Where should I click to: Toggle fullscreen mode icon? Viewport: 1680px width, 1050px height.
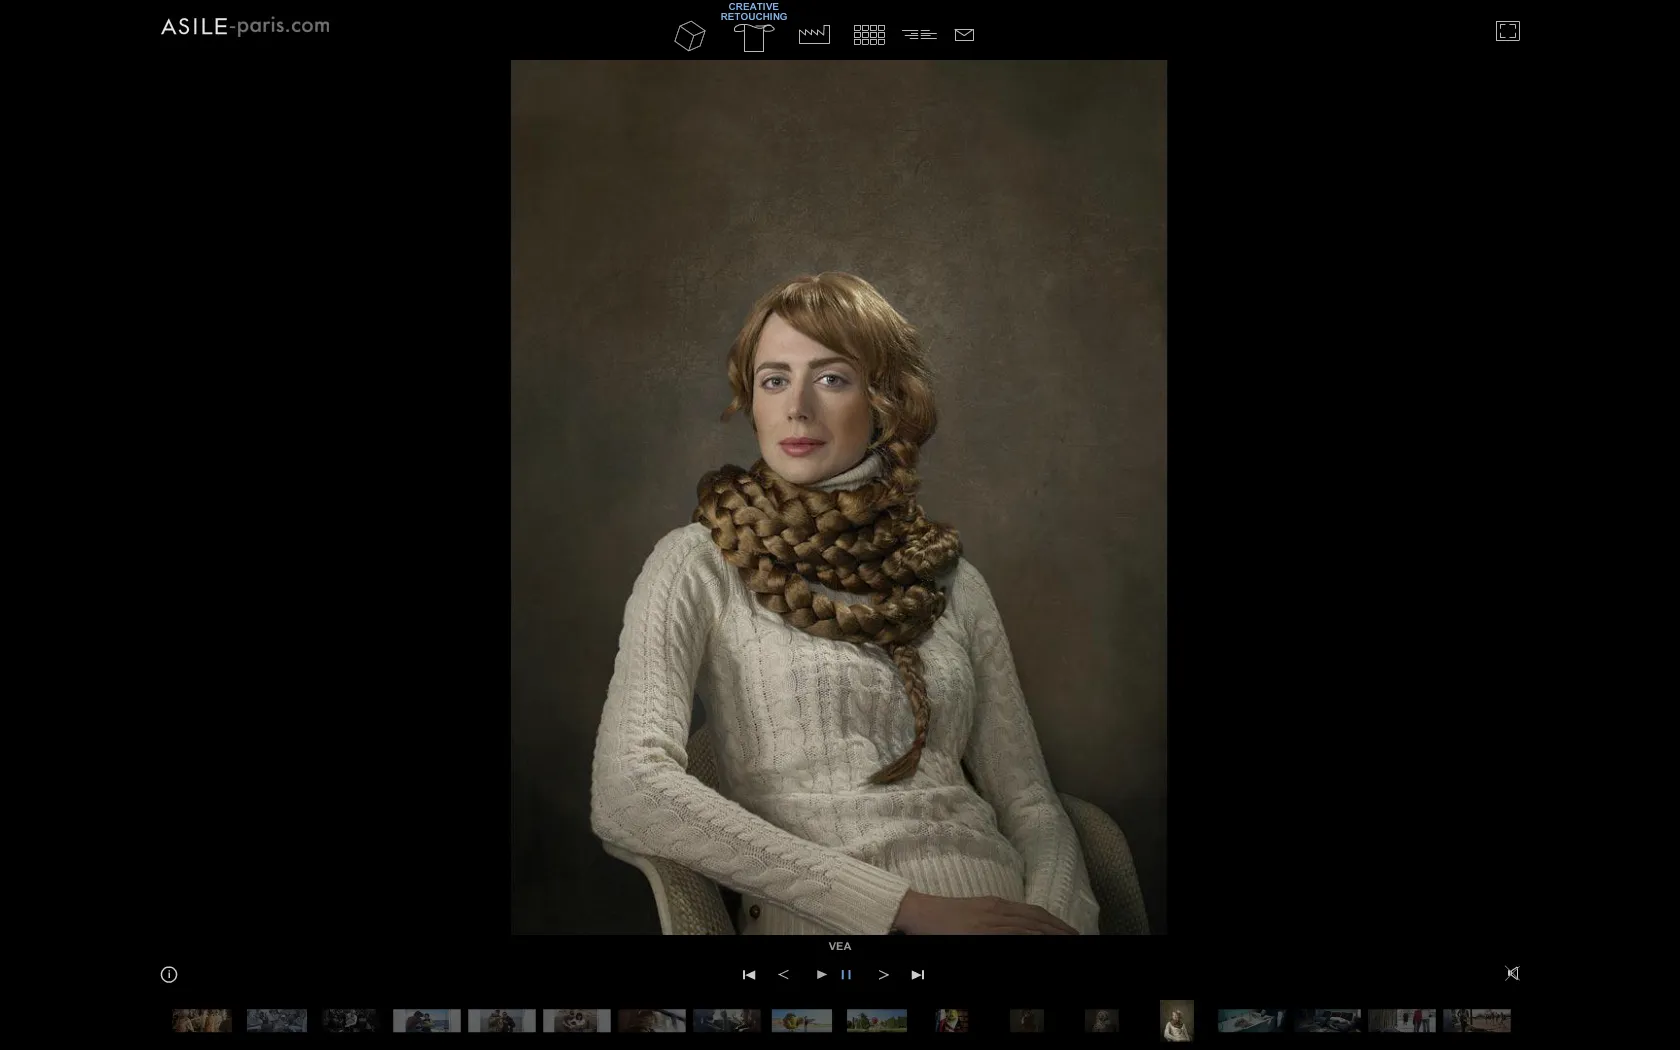(x=1507, y=31)
